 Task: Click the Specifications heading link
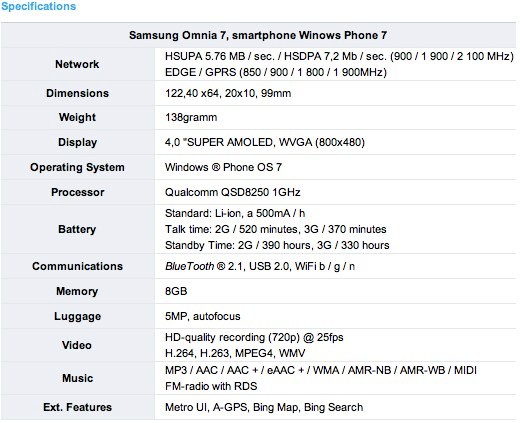pyautogui.click(x=38, y=6)
